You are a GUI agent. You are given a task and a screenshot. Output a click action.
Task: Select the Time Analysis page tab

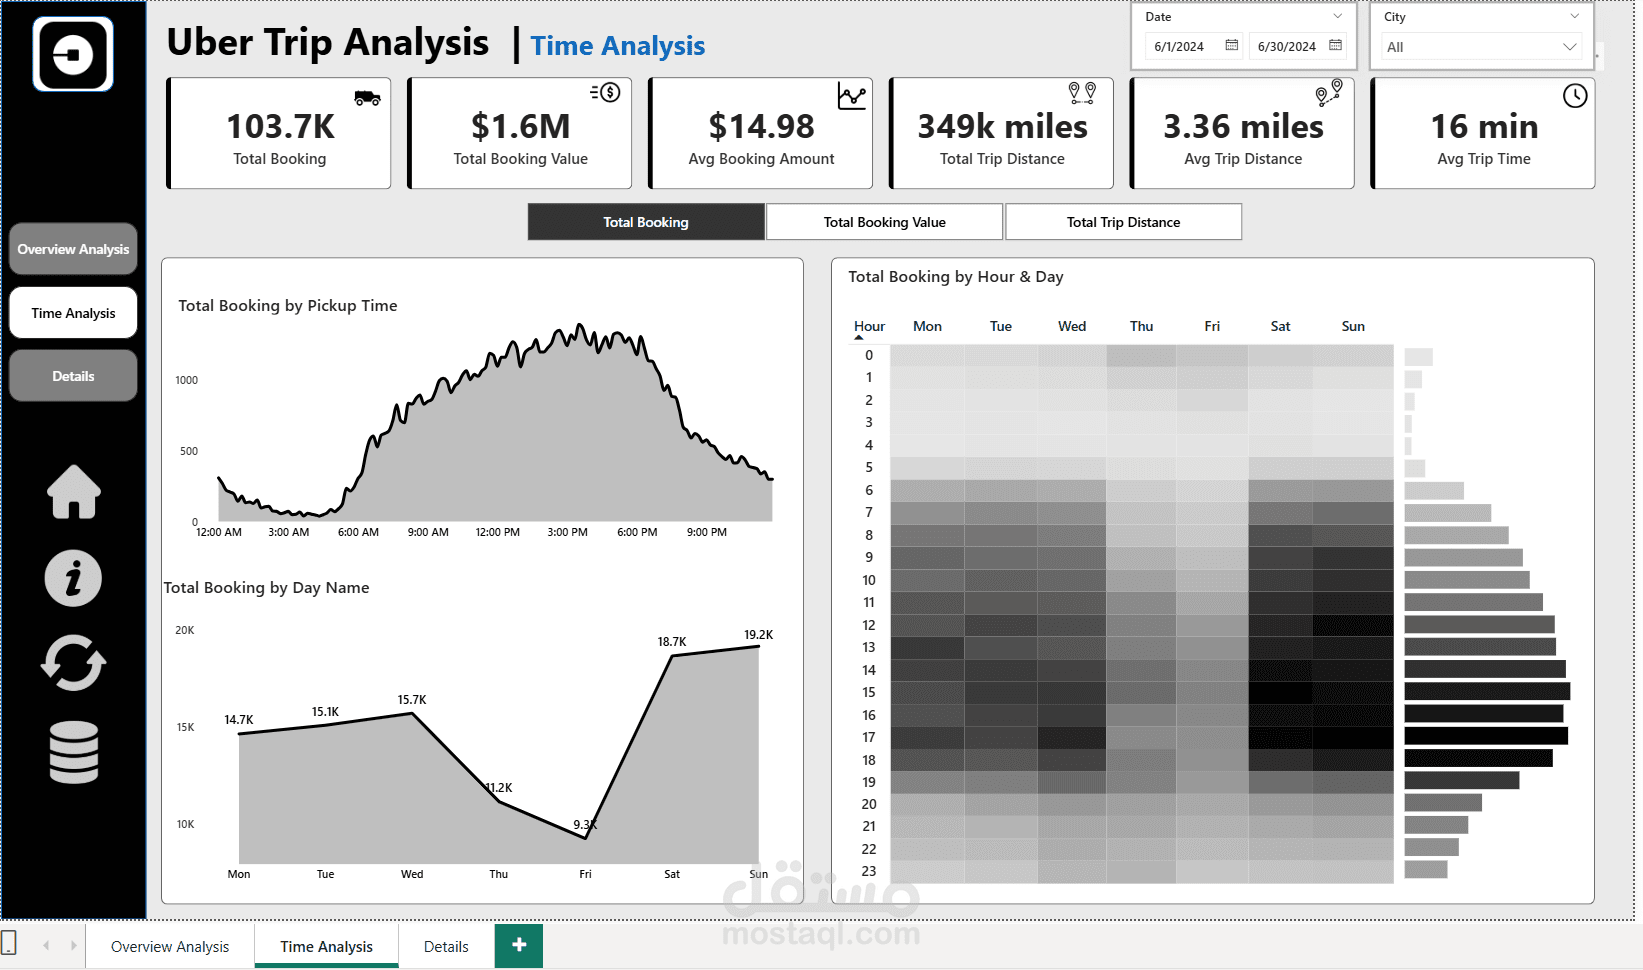pyautogui.click(x=326, y=946)
